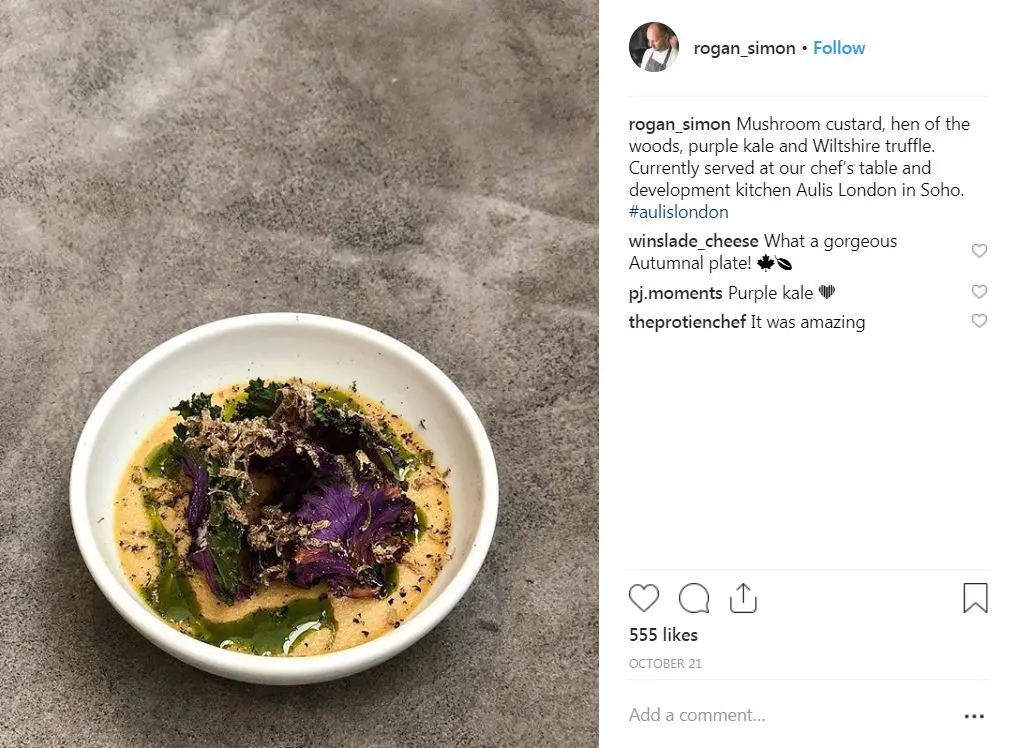Visit theprotienchef's profile

click(687, 322)
